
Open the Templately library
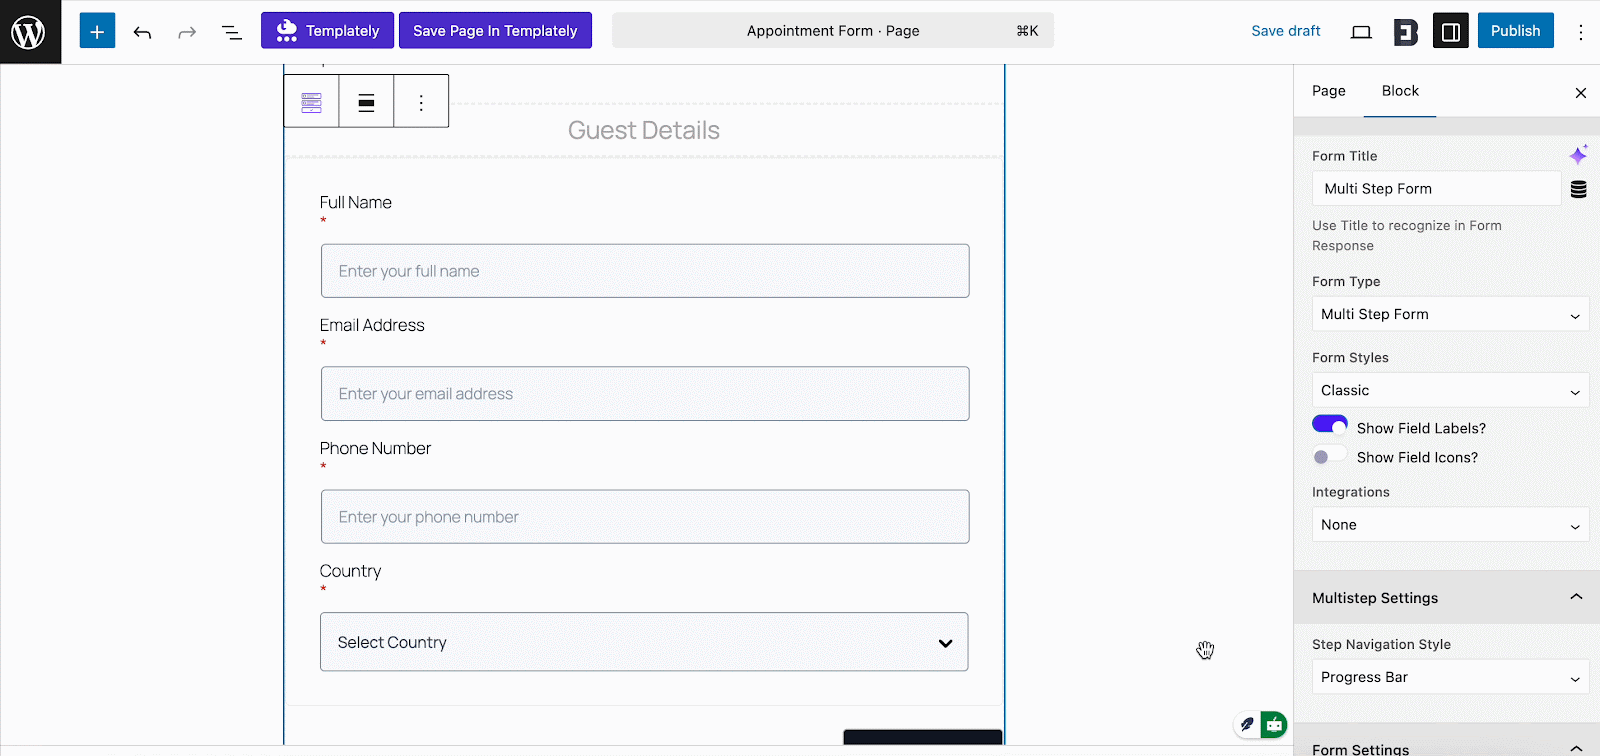pos(327,31)
